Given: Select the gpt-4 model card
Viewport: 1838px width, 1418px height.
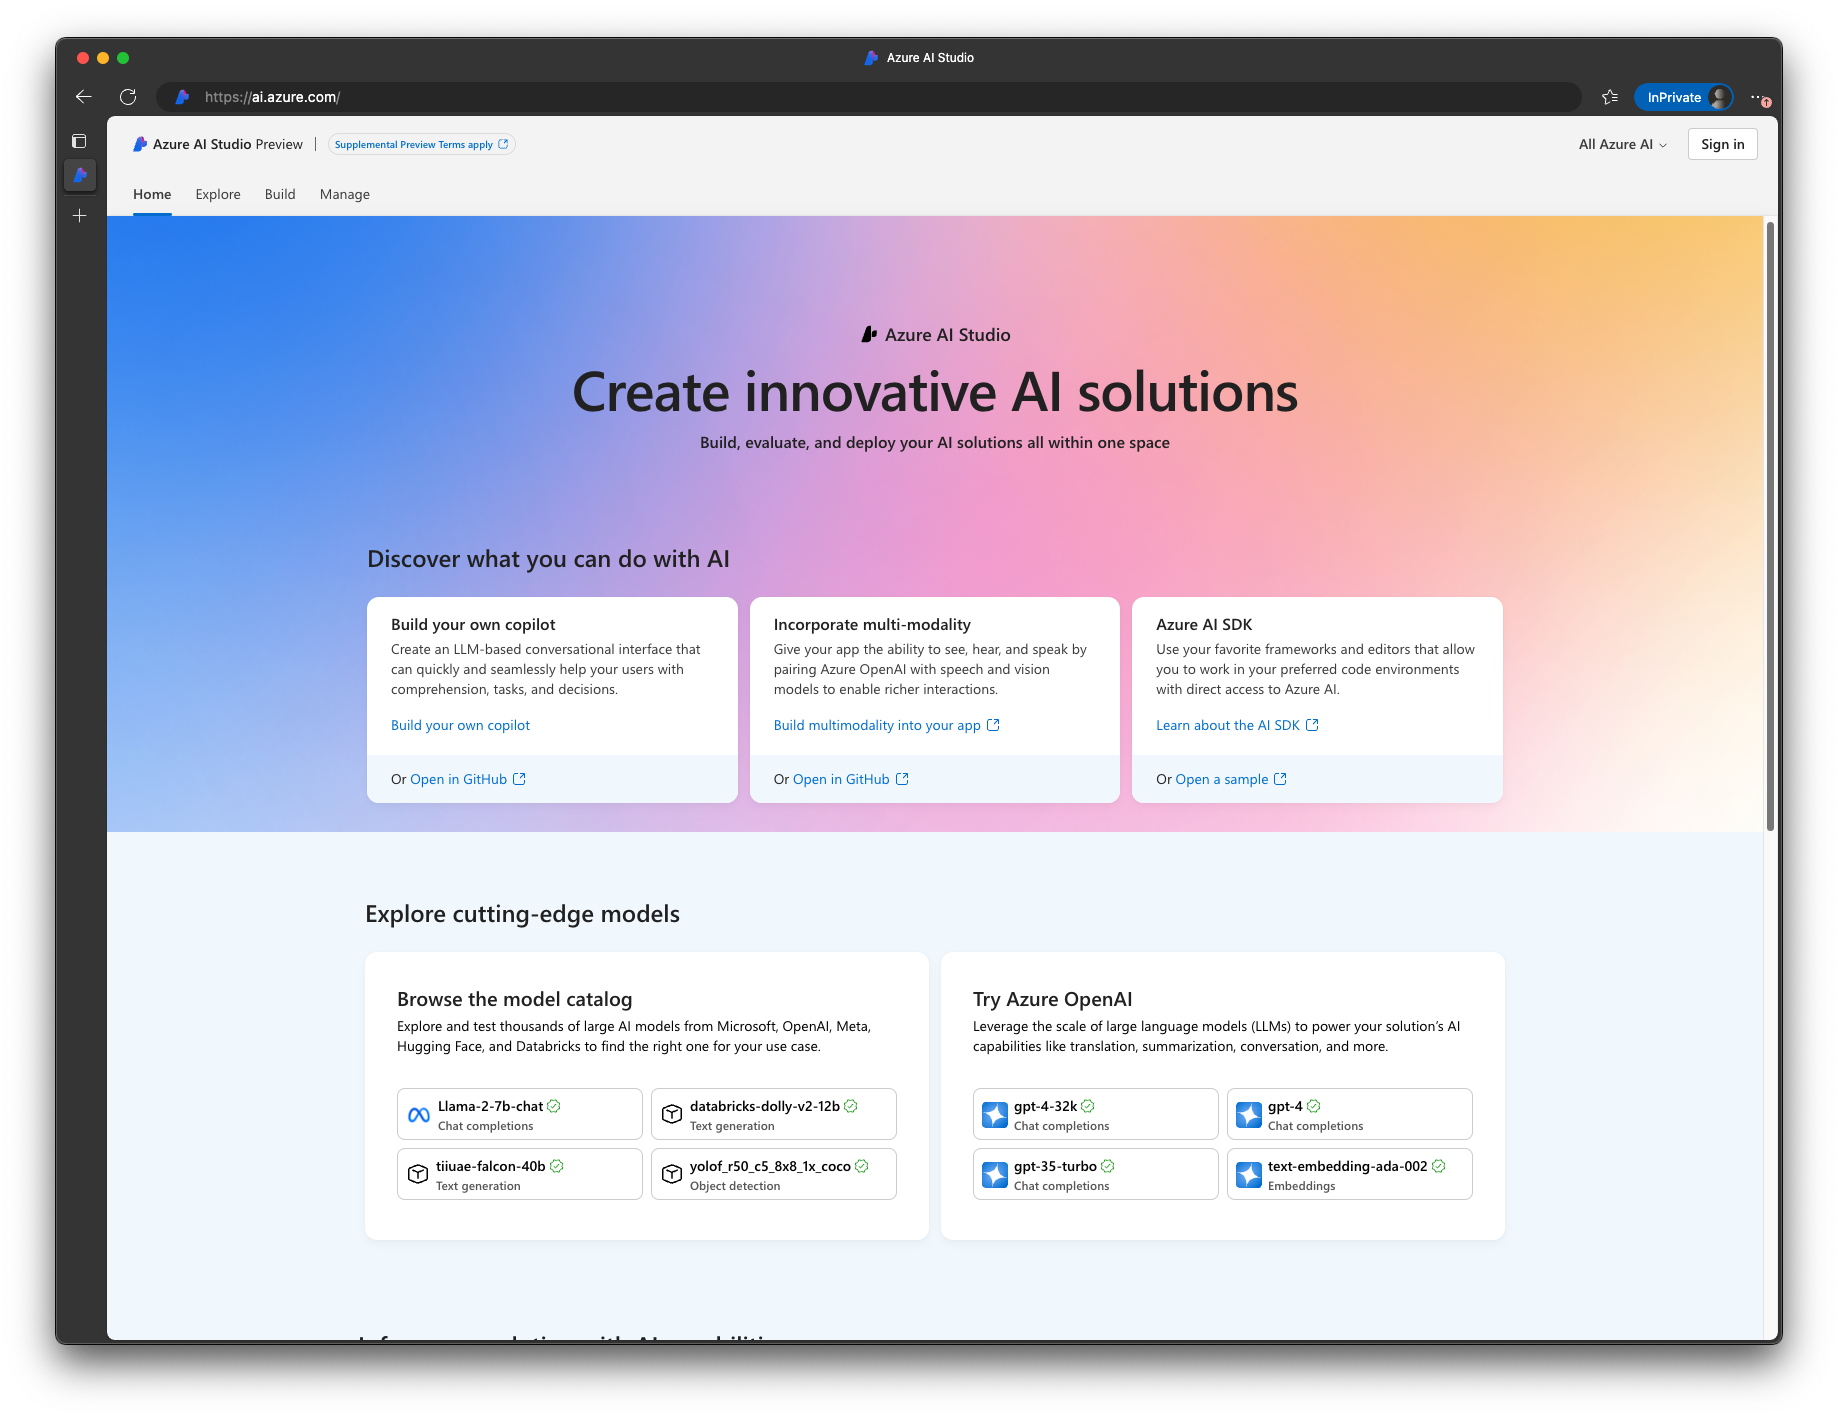Looking at the screenshot, I should click(x=1349, y=1114).
